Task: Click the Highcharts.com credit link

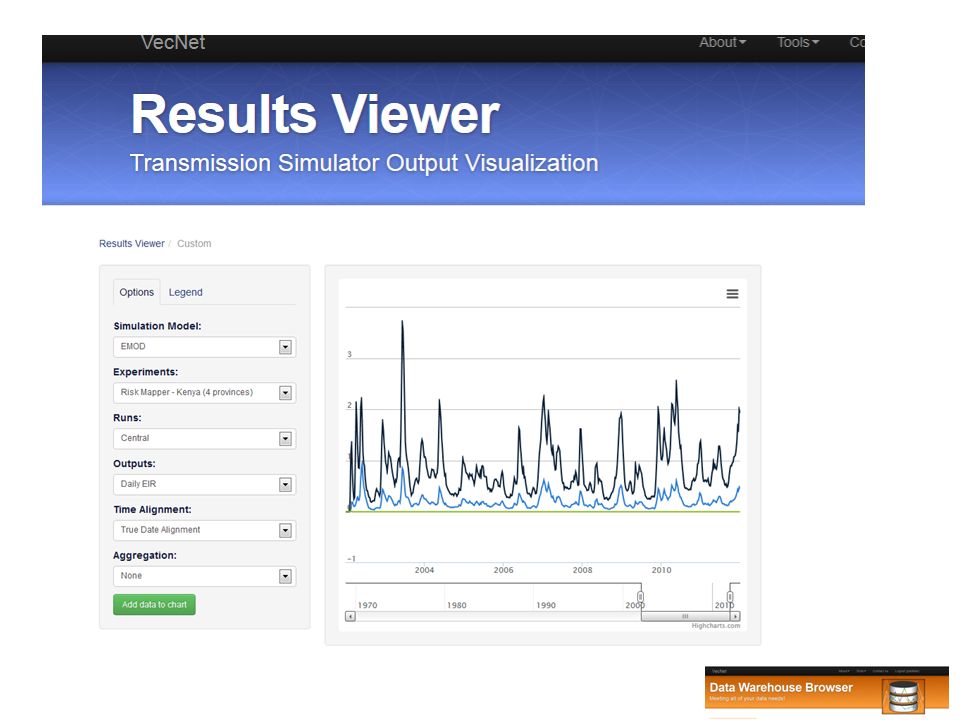Action: click(x=716, y=626)
